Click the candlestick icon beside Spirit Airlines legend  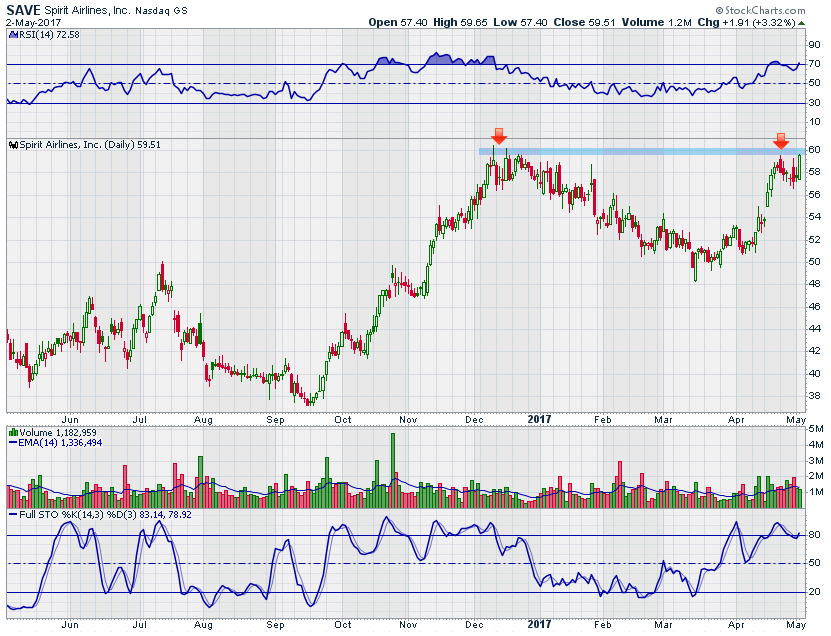11,145
